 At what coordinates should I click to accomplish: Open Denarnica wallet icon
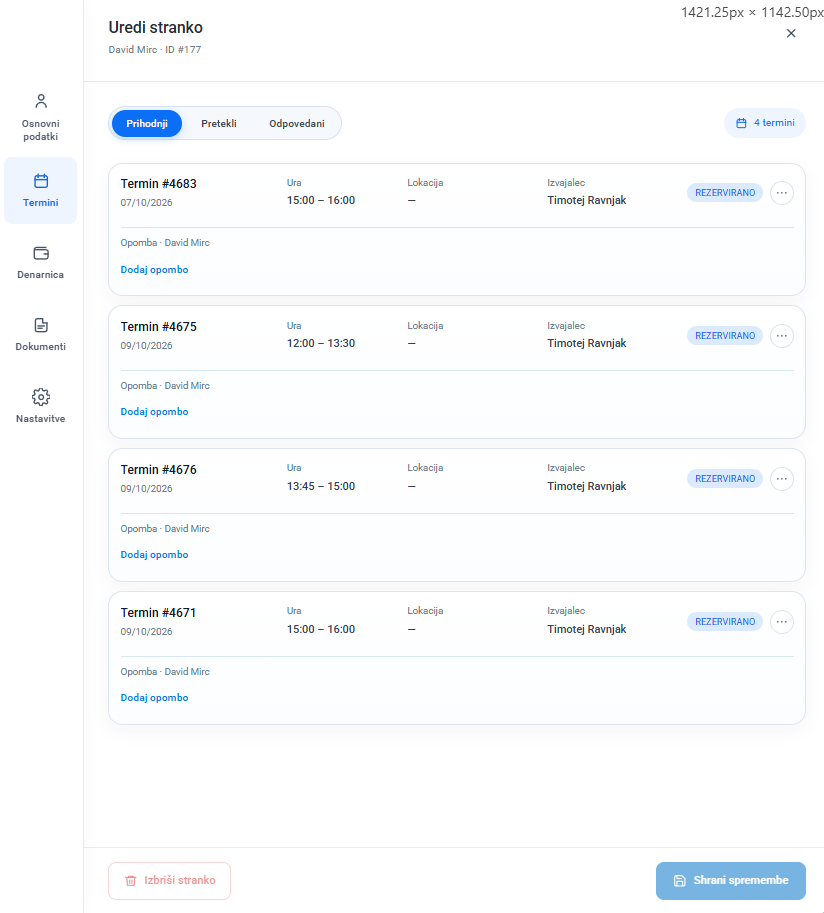coord(41,253)
